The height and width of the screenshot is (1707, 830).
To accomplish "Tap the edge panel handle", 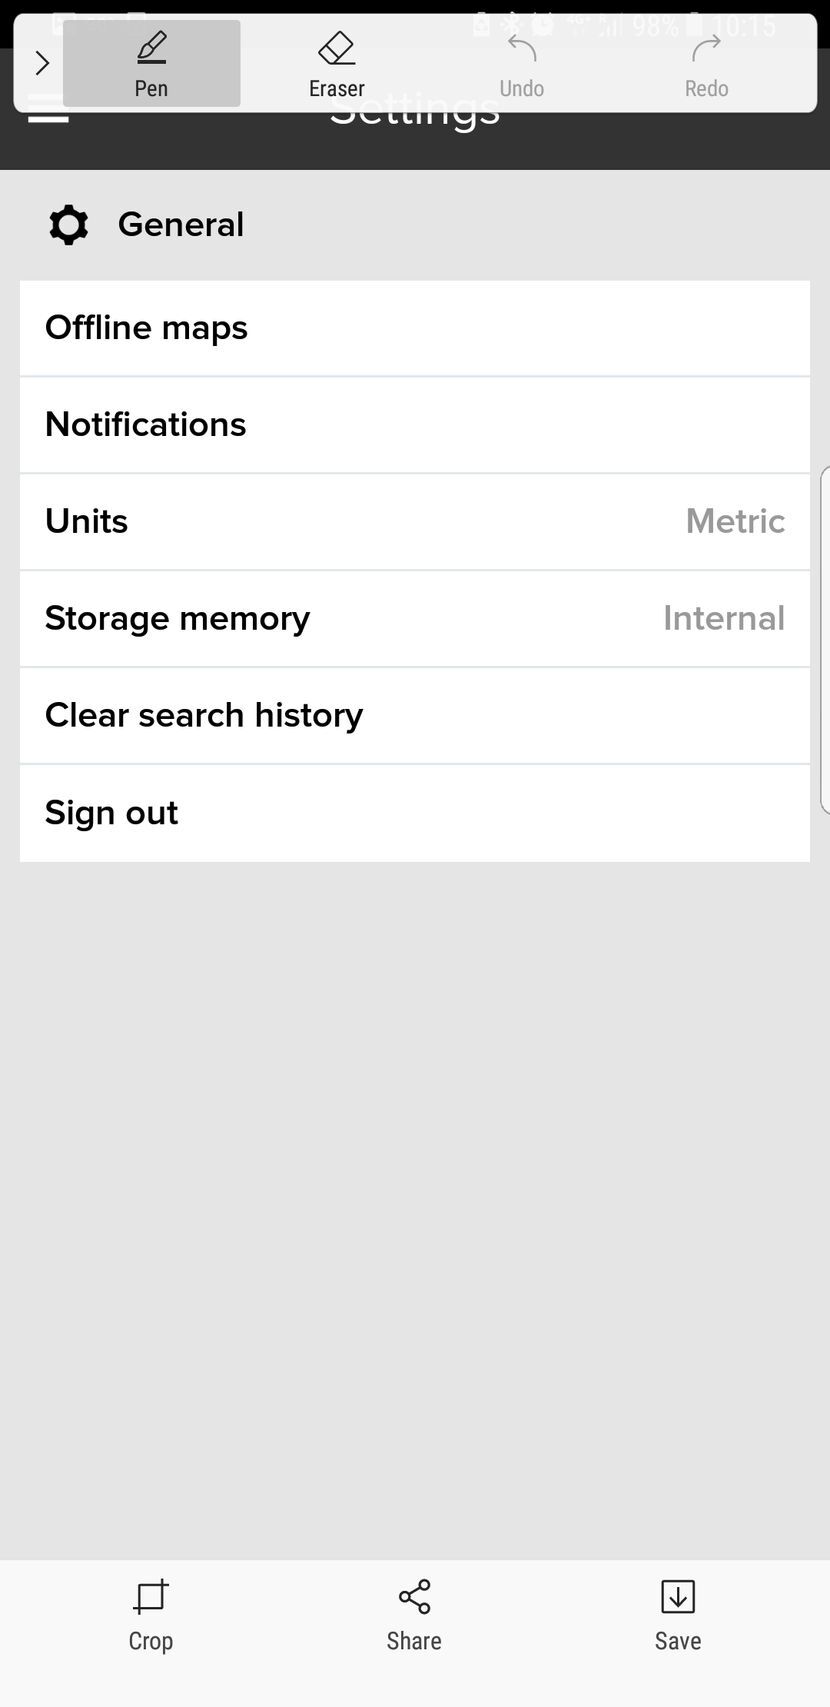I will [824, 640].
